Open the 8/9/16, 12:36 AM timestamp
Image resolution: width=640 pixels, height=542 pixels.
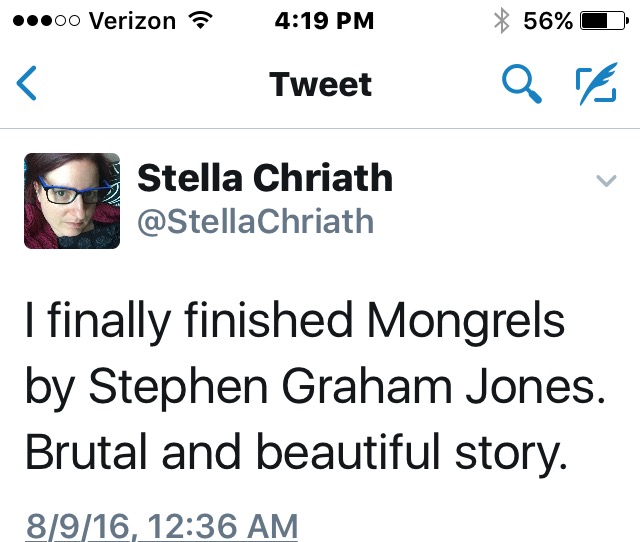point(162,526)
